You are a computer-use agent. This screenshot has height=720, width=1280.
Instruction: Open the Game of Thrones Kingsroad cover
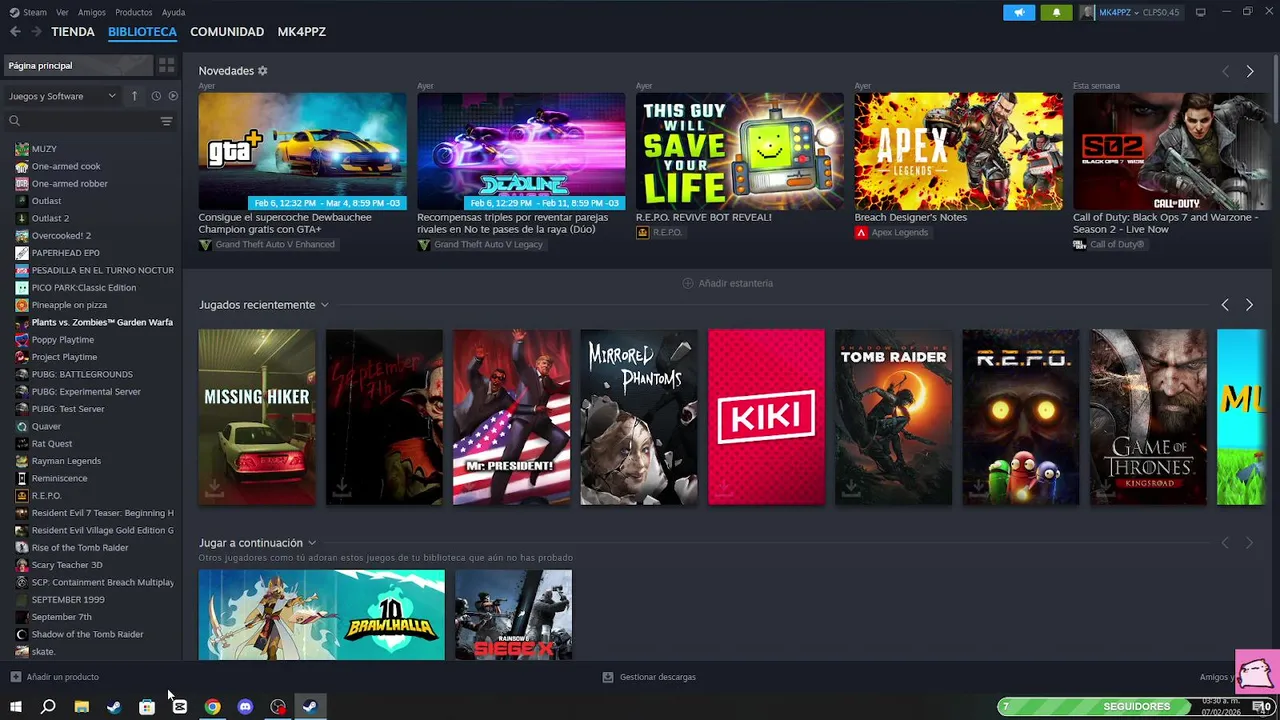point(1148,417)
